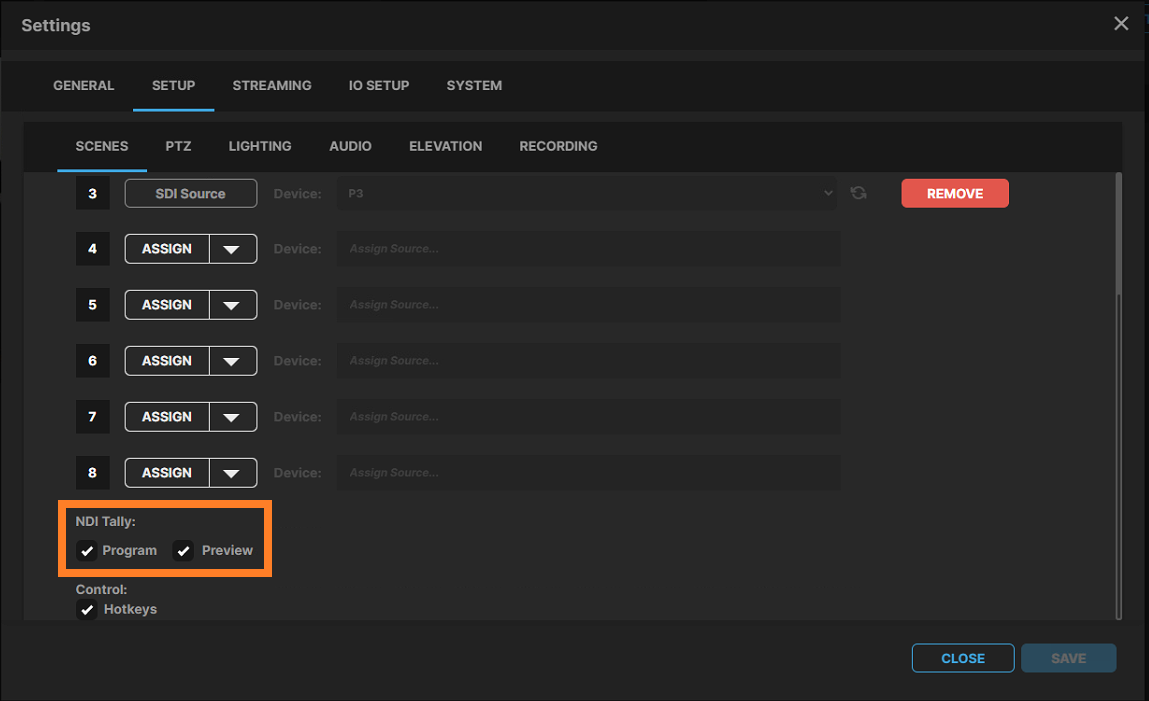Image resolution: width=1149 pixels, height=701 pixels.
Task: Expand the source type arrow for scene 4
Action: click(x=232, y=249)
